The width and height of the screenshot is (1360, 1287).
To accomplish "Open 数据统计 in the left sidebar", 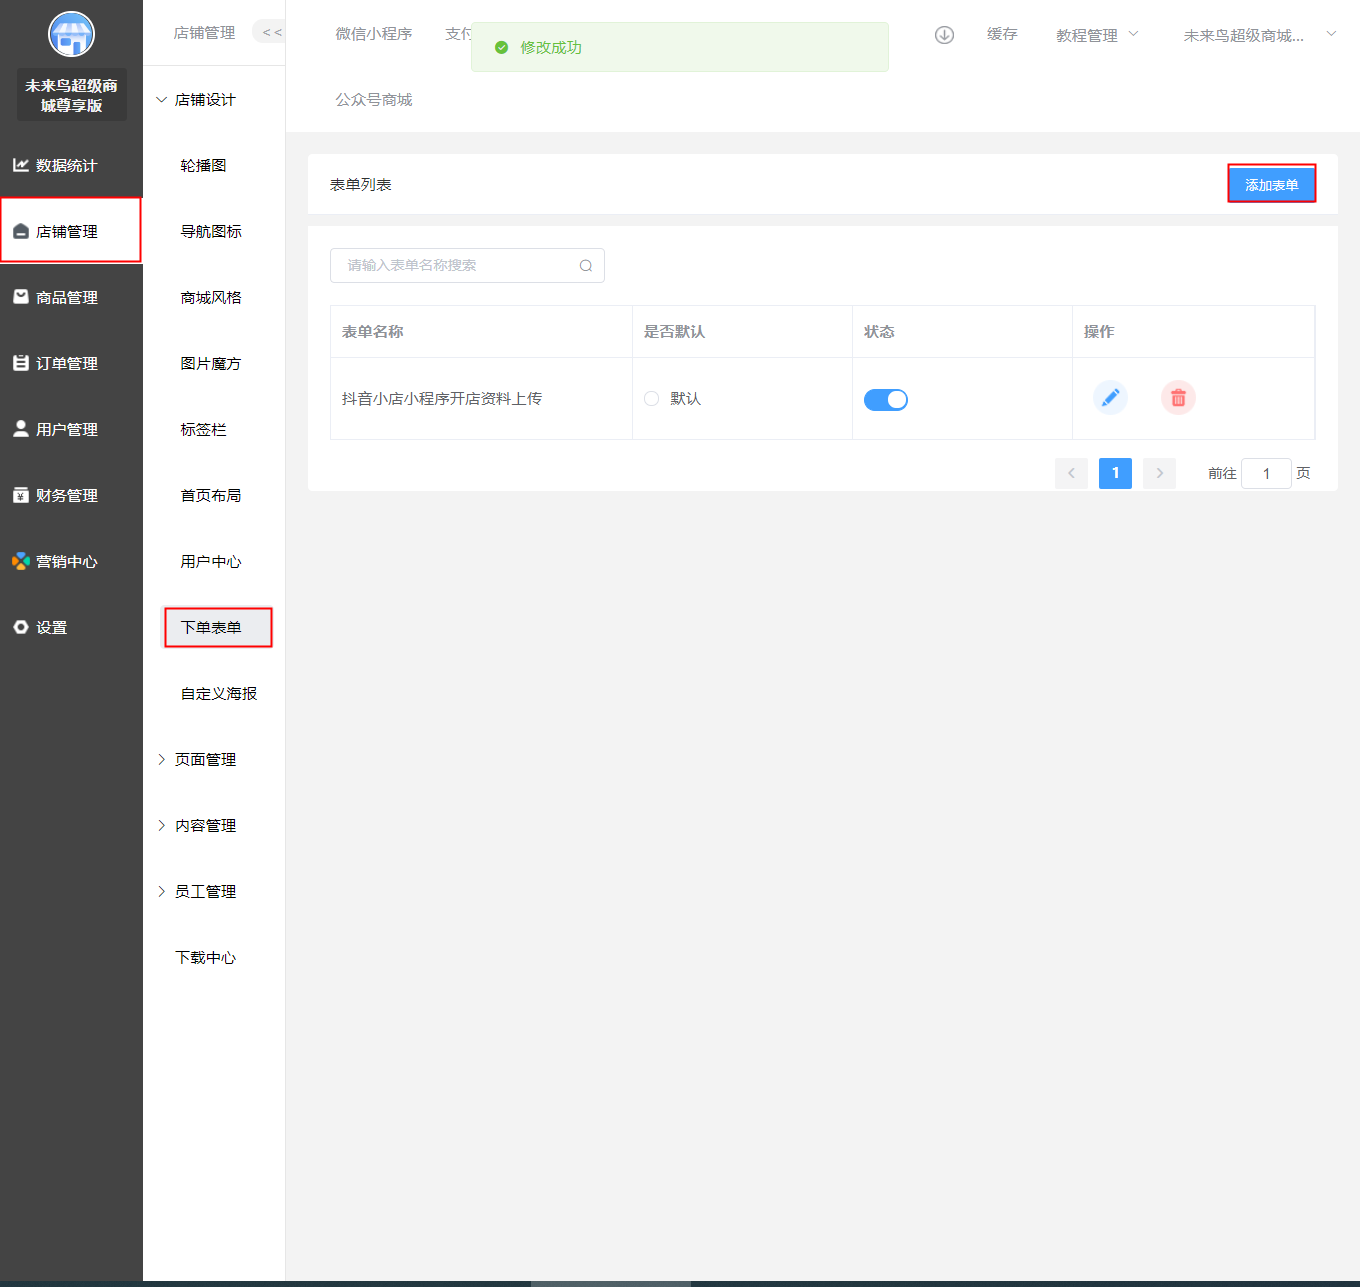I will point(66,166).
